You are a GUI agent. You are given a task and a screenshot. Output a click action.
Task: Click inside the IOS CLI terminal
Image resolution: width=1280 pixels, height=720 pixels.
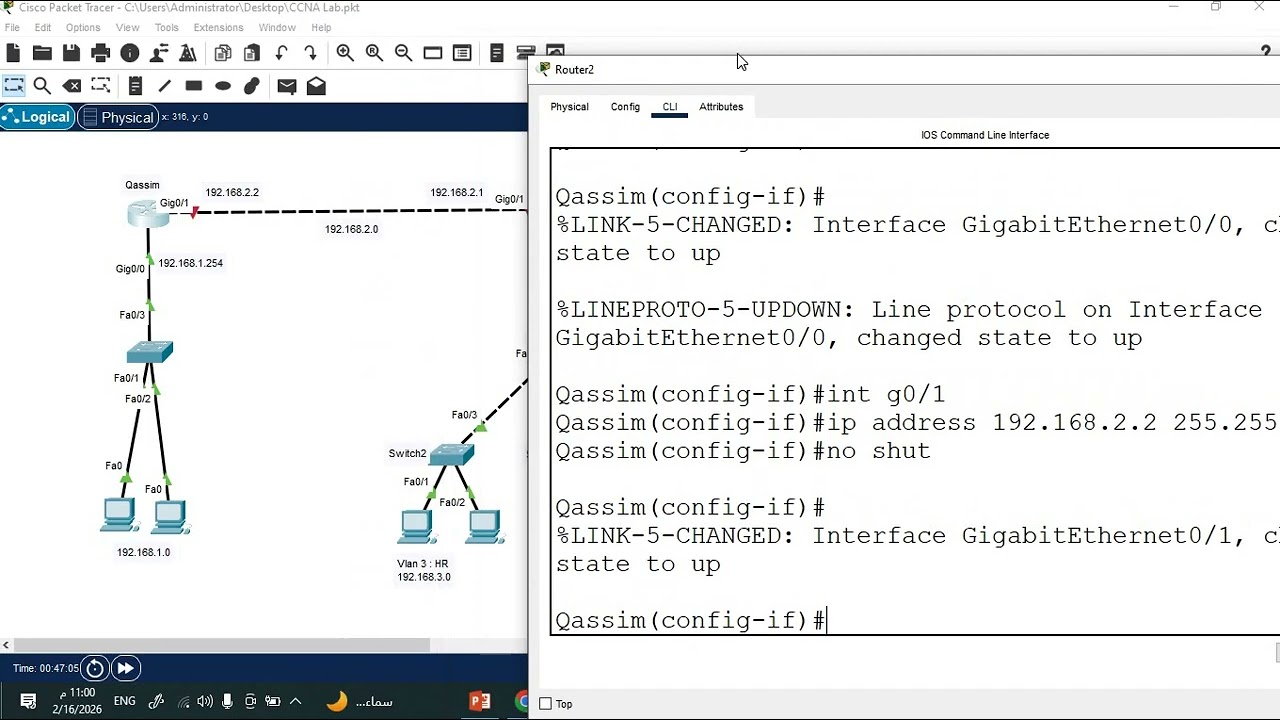(915, 391)
